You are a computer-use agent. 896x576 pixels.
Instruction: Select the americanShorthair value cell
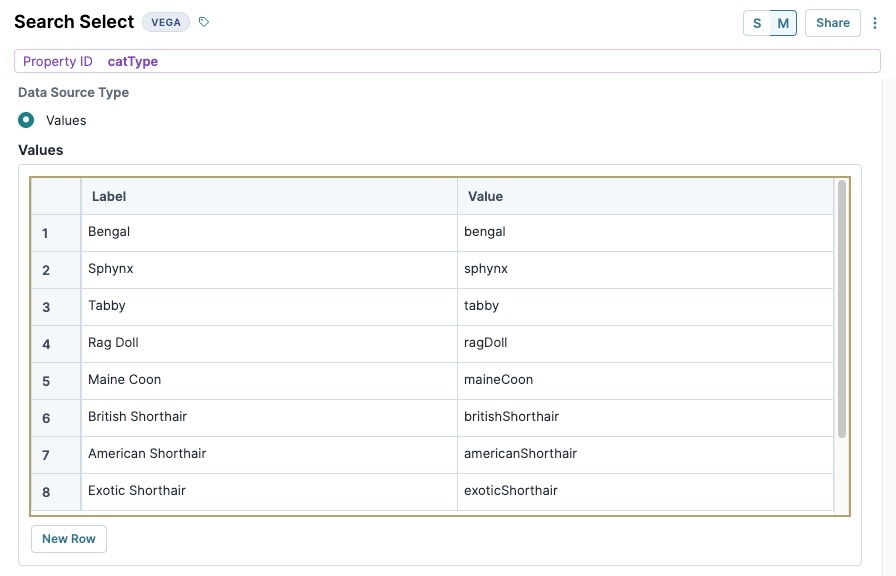(x=645, y=455)
